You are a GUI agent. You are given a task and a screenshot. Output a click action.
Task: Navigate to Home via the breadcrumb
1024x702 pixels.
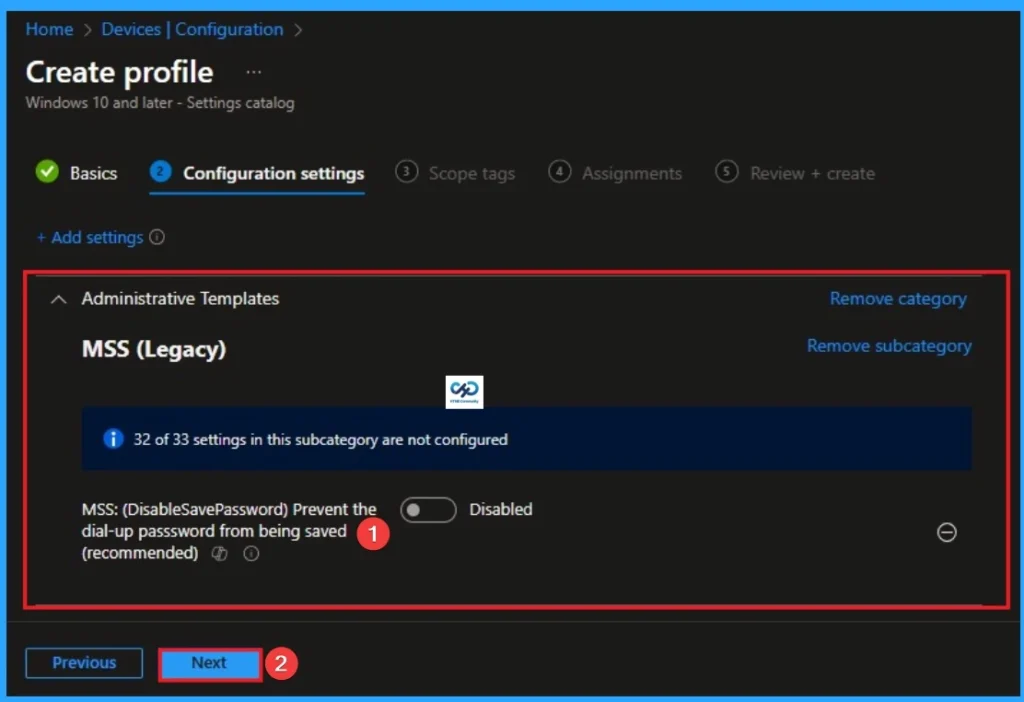pyautogui.click(x=49, y=29)
